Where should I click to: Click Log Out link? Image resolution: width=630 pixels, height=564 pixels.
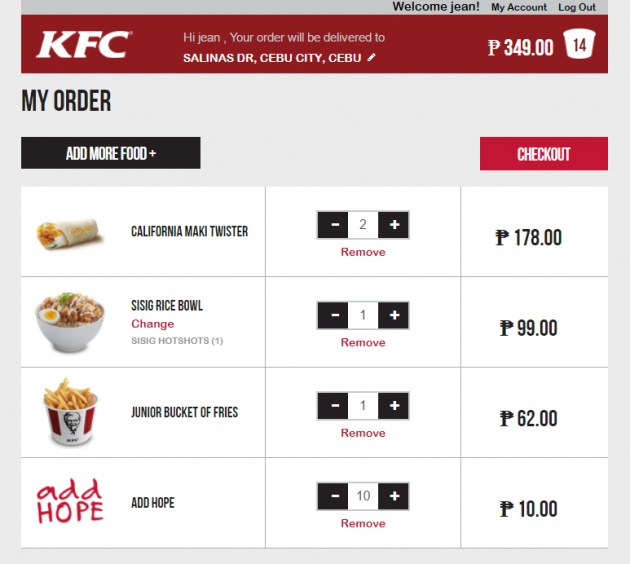pyautogui.click(x=577, y=7)
